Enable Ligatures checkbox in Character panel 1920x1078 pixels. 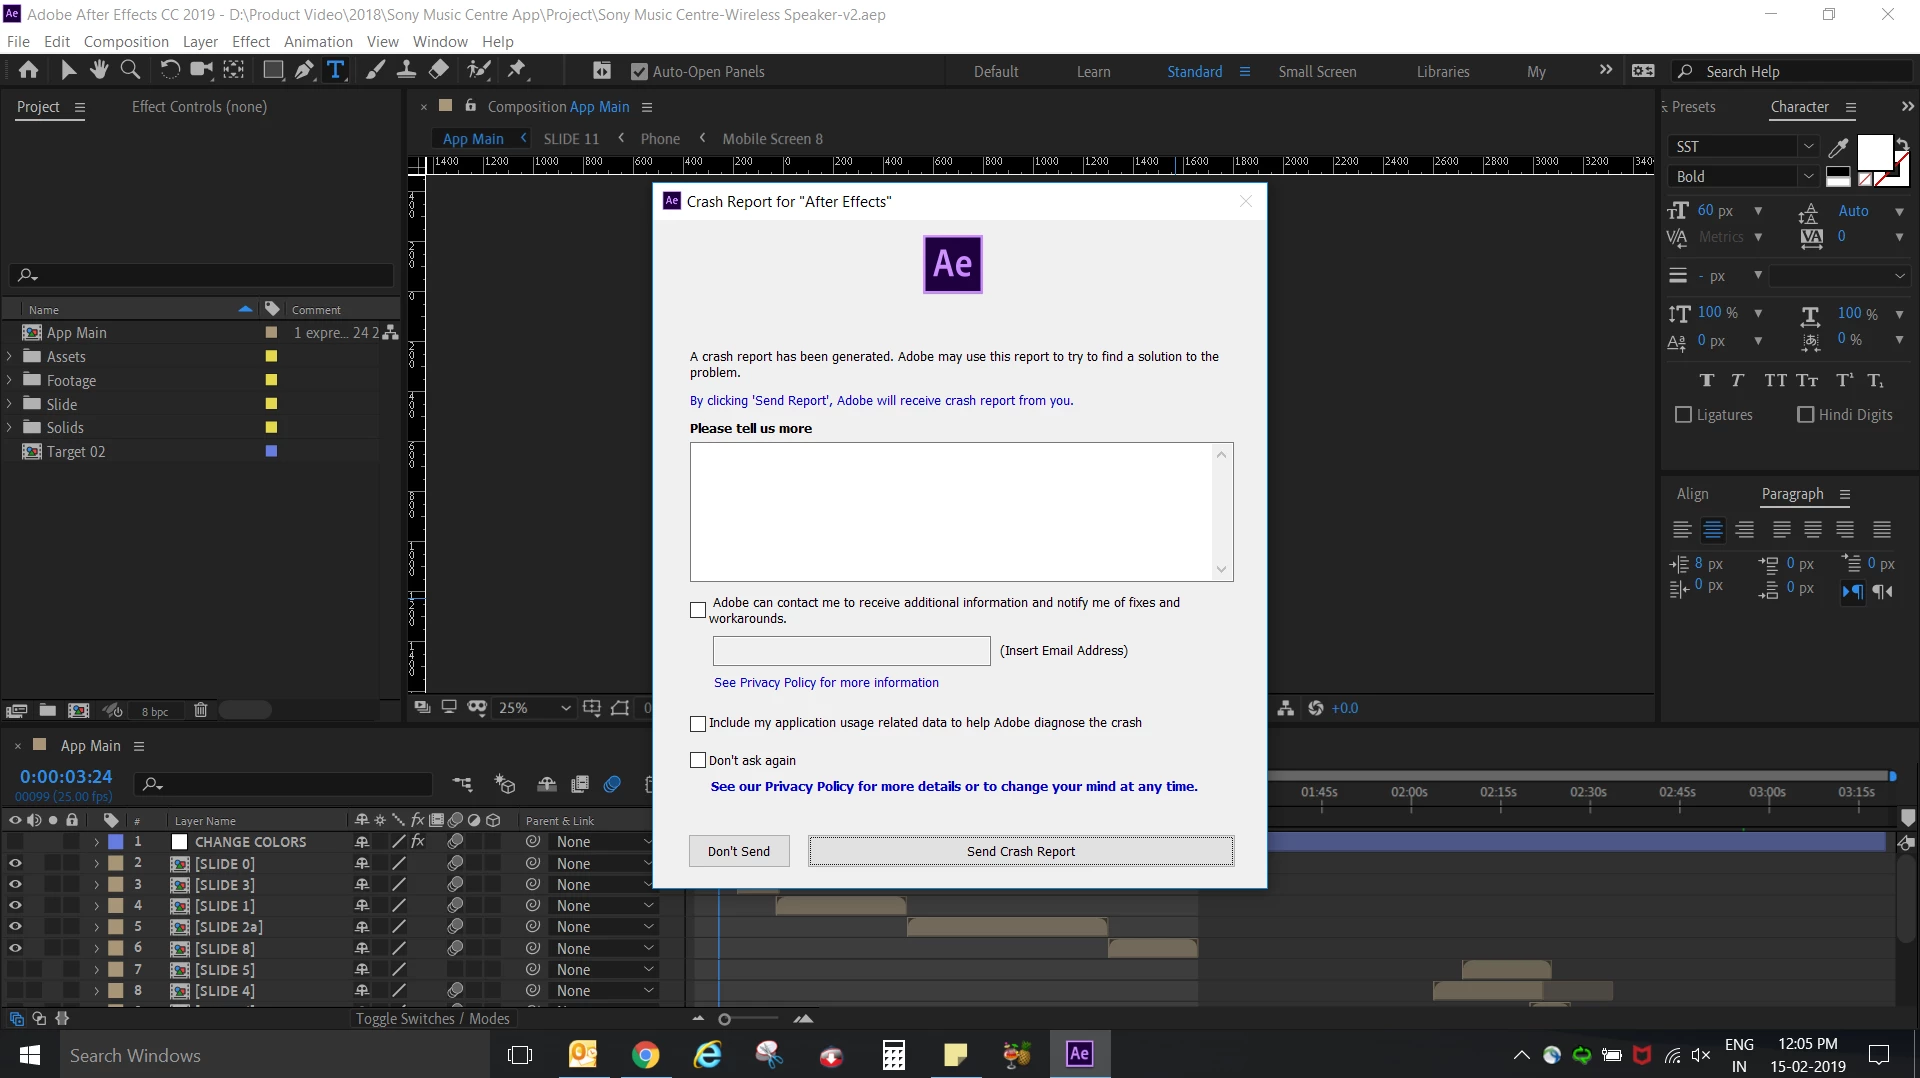click(1683, 415)
